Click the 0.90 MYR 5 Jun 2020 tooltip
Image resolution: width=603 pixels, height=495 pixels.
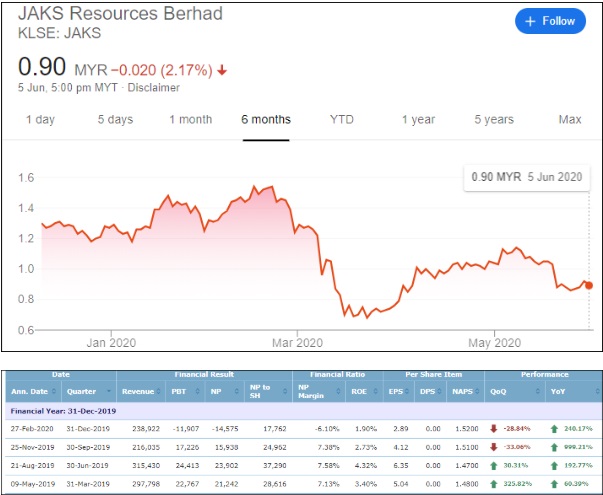[529, 178]
